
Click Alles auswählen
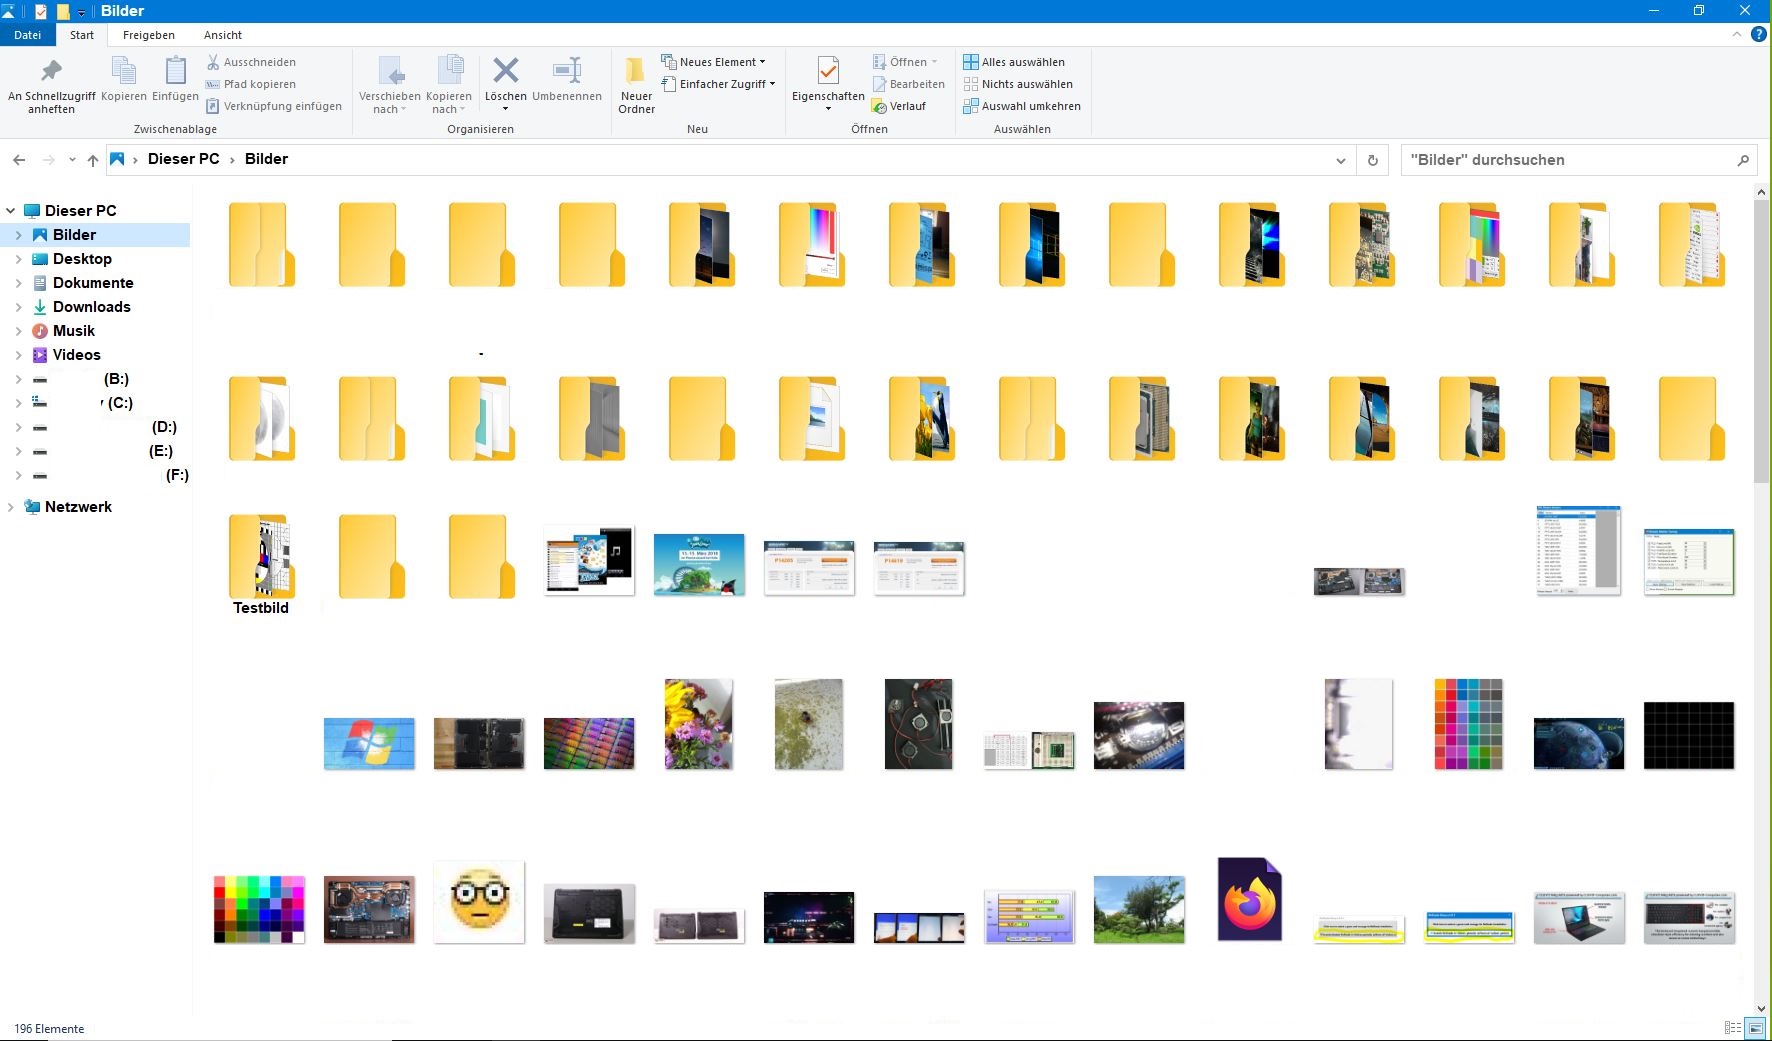(1014, 62)
